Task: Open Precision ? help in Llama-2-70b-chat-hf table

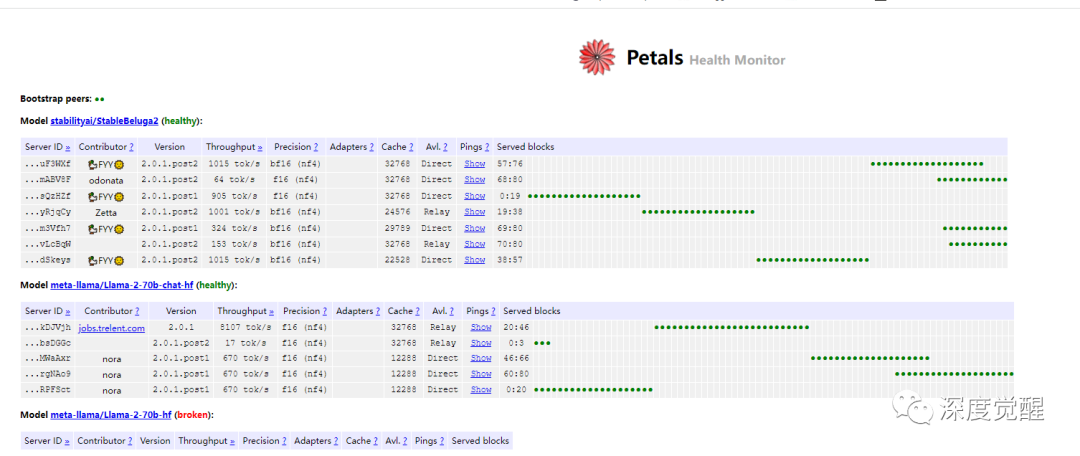Action: pyautogui.click(x=324, y=311)
